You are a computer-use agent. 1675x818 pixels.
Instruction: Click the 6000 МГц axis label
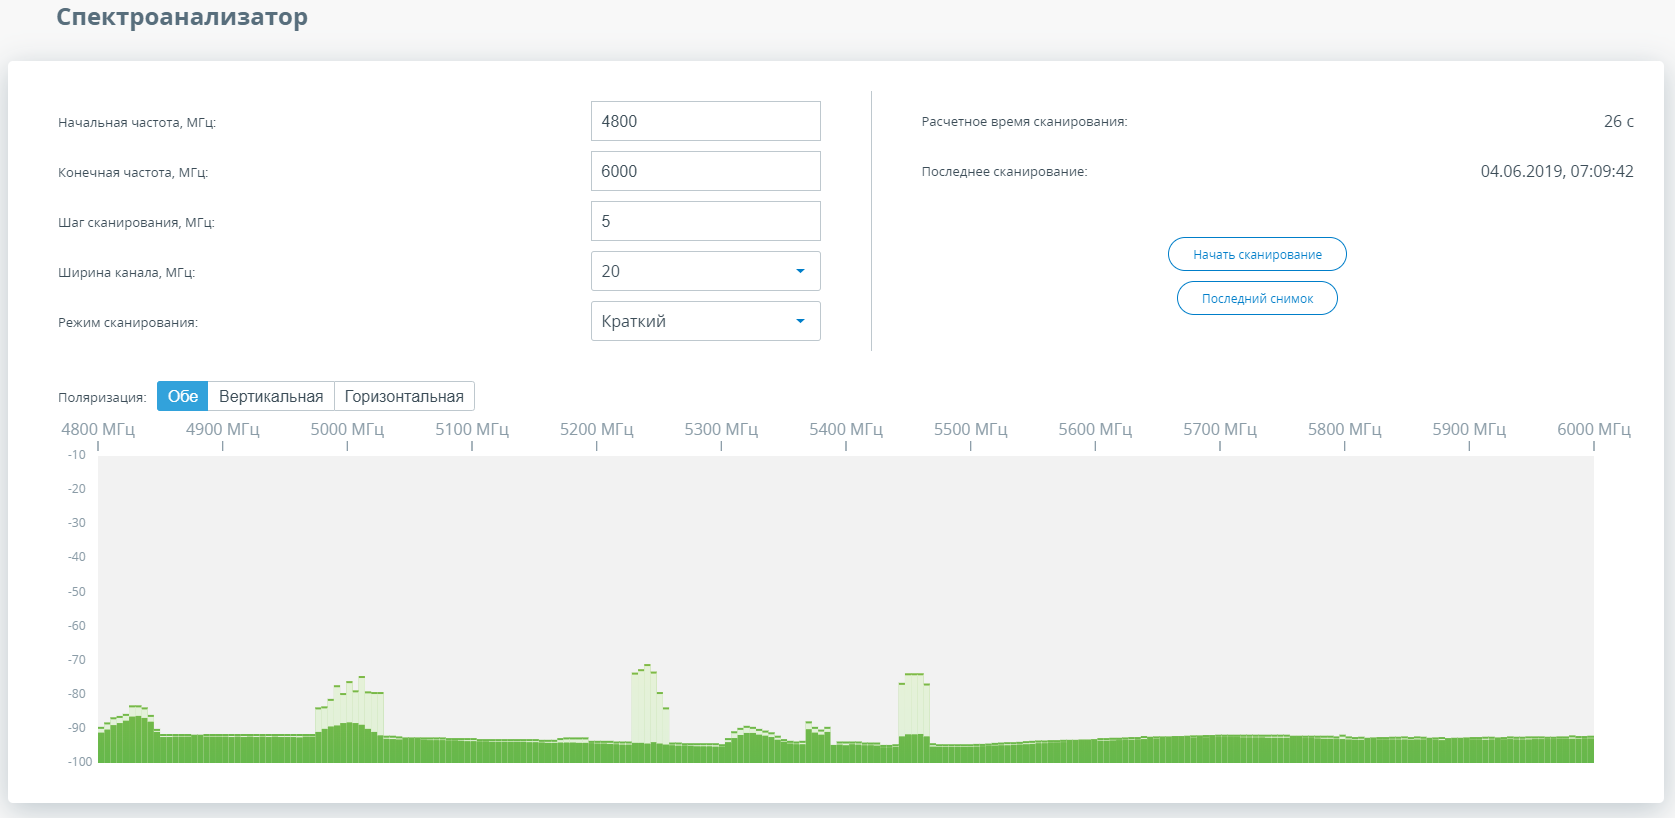1594,429
